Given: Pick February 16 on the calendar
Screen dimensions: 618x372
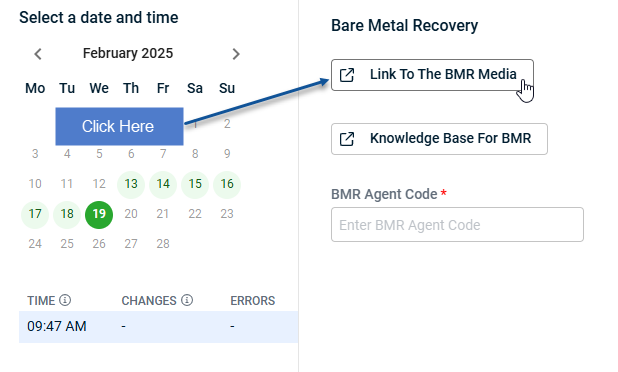Looking at the screenshot, I should click(x=227, y=184).
